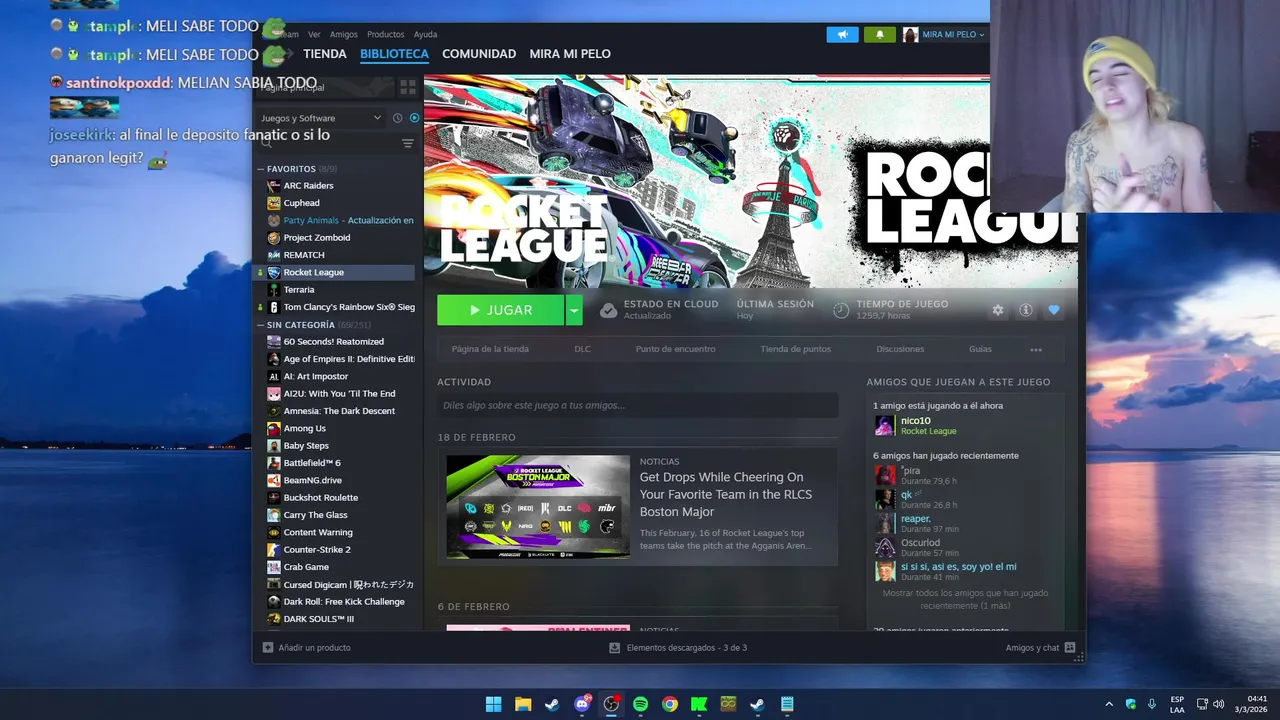Open Elementos descargados downloads status
This screenshot has height=720, width=1280.
click(678, 648)
